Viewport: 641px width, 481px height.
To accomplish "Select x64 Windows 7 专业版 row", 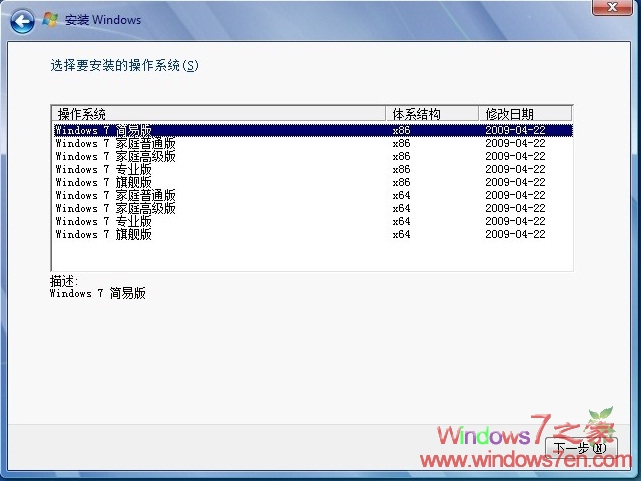I will coord(312,221).
